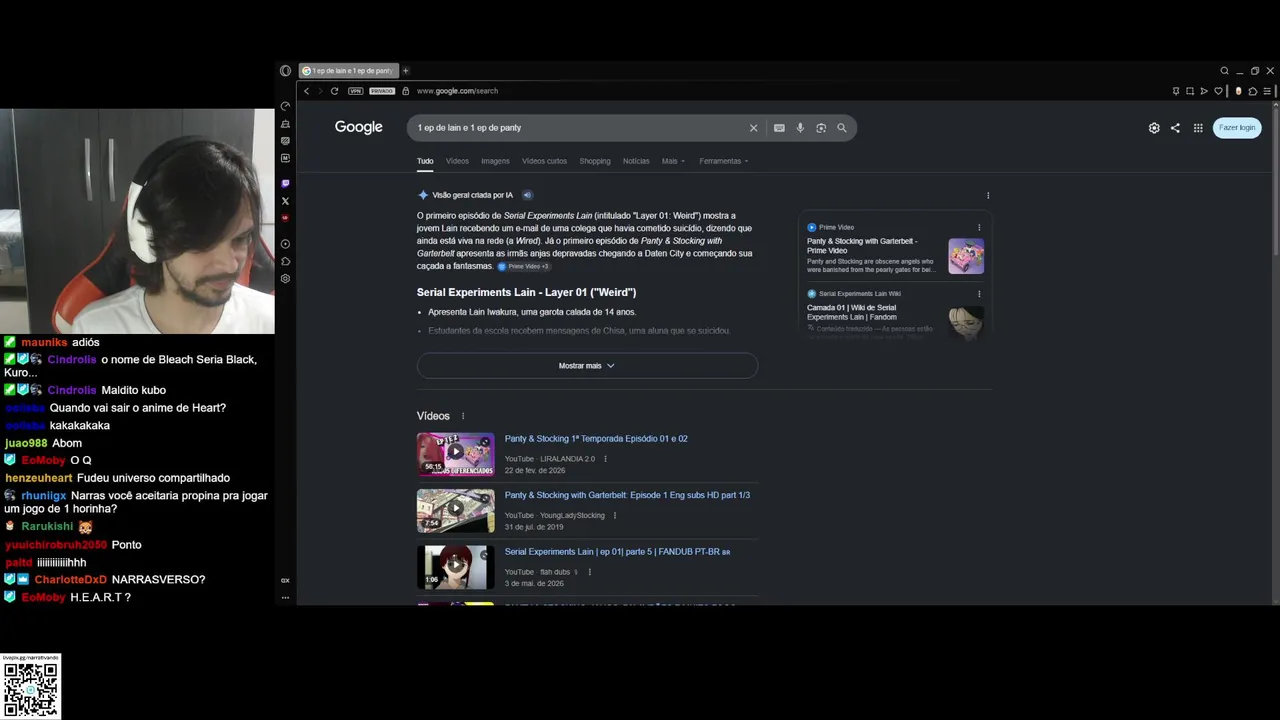Select the active Google search browser tab
1280x720 pixels.
(x=348, y=71)
